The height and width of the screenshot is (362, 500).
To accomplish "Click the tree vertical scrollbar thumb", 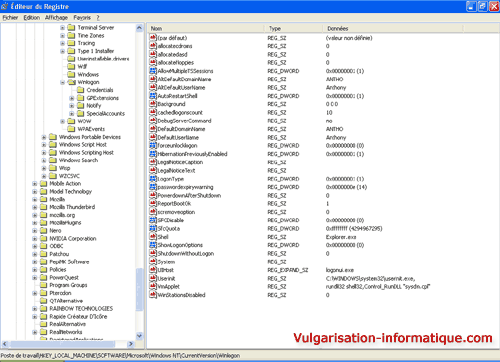I will pos(139,289).
